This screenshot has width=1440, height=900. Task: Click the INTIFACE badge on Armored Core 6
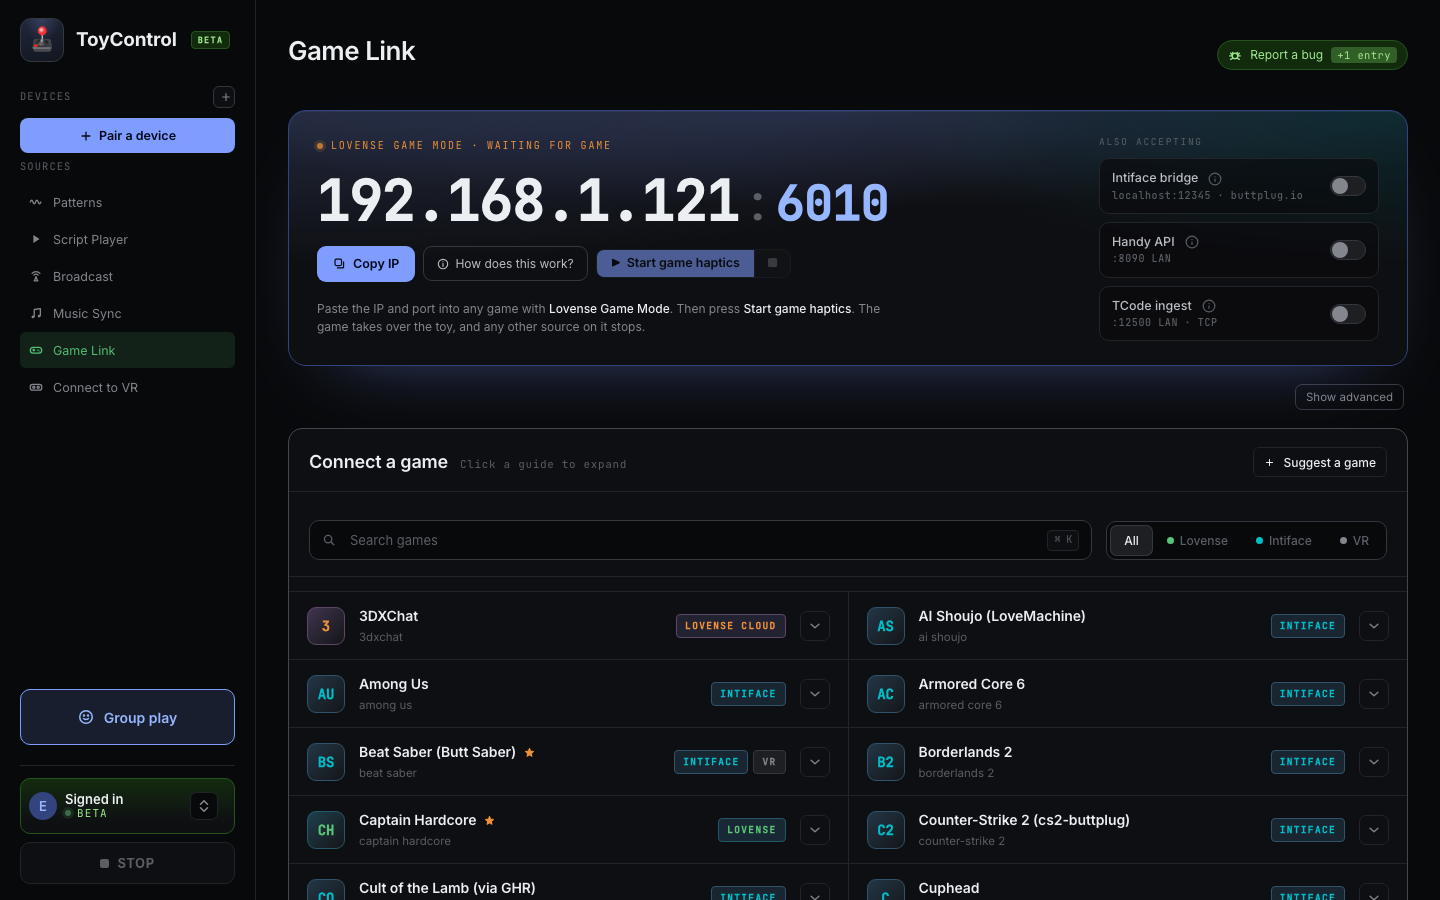tap(1308, 694)
